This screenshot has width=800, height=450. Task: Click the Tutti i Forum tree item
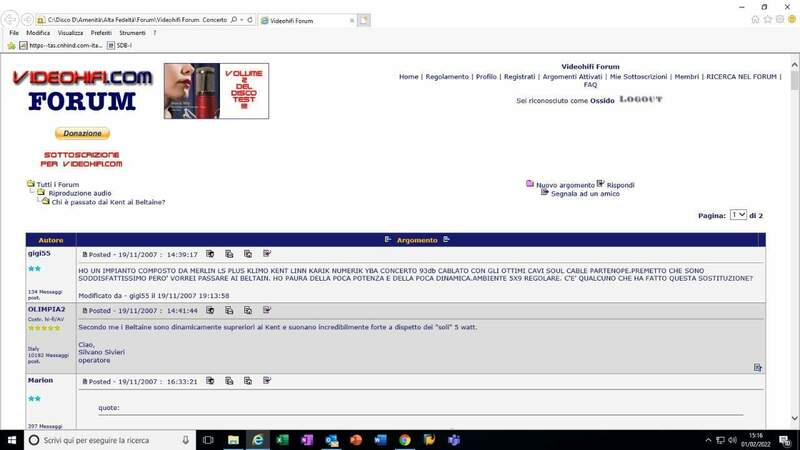pyautogui.click(x=57, y=185)
